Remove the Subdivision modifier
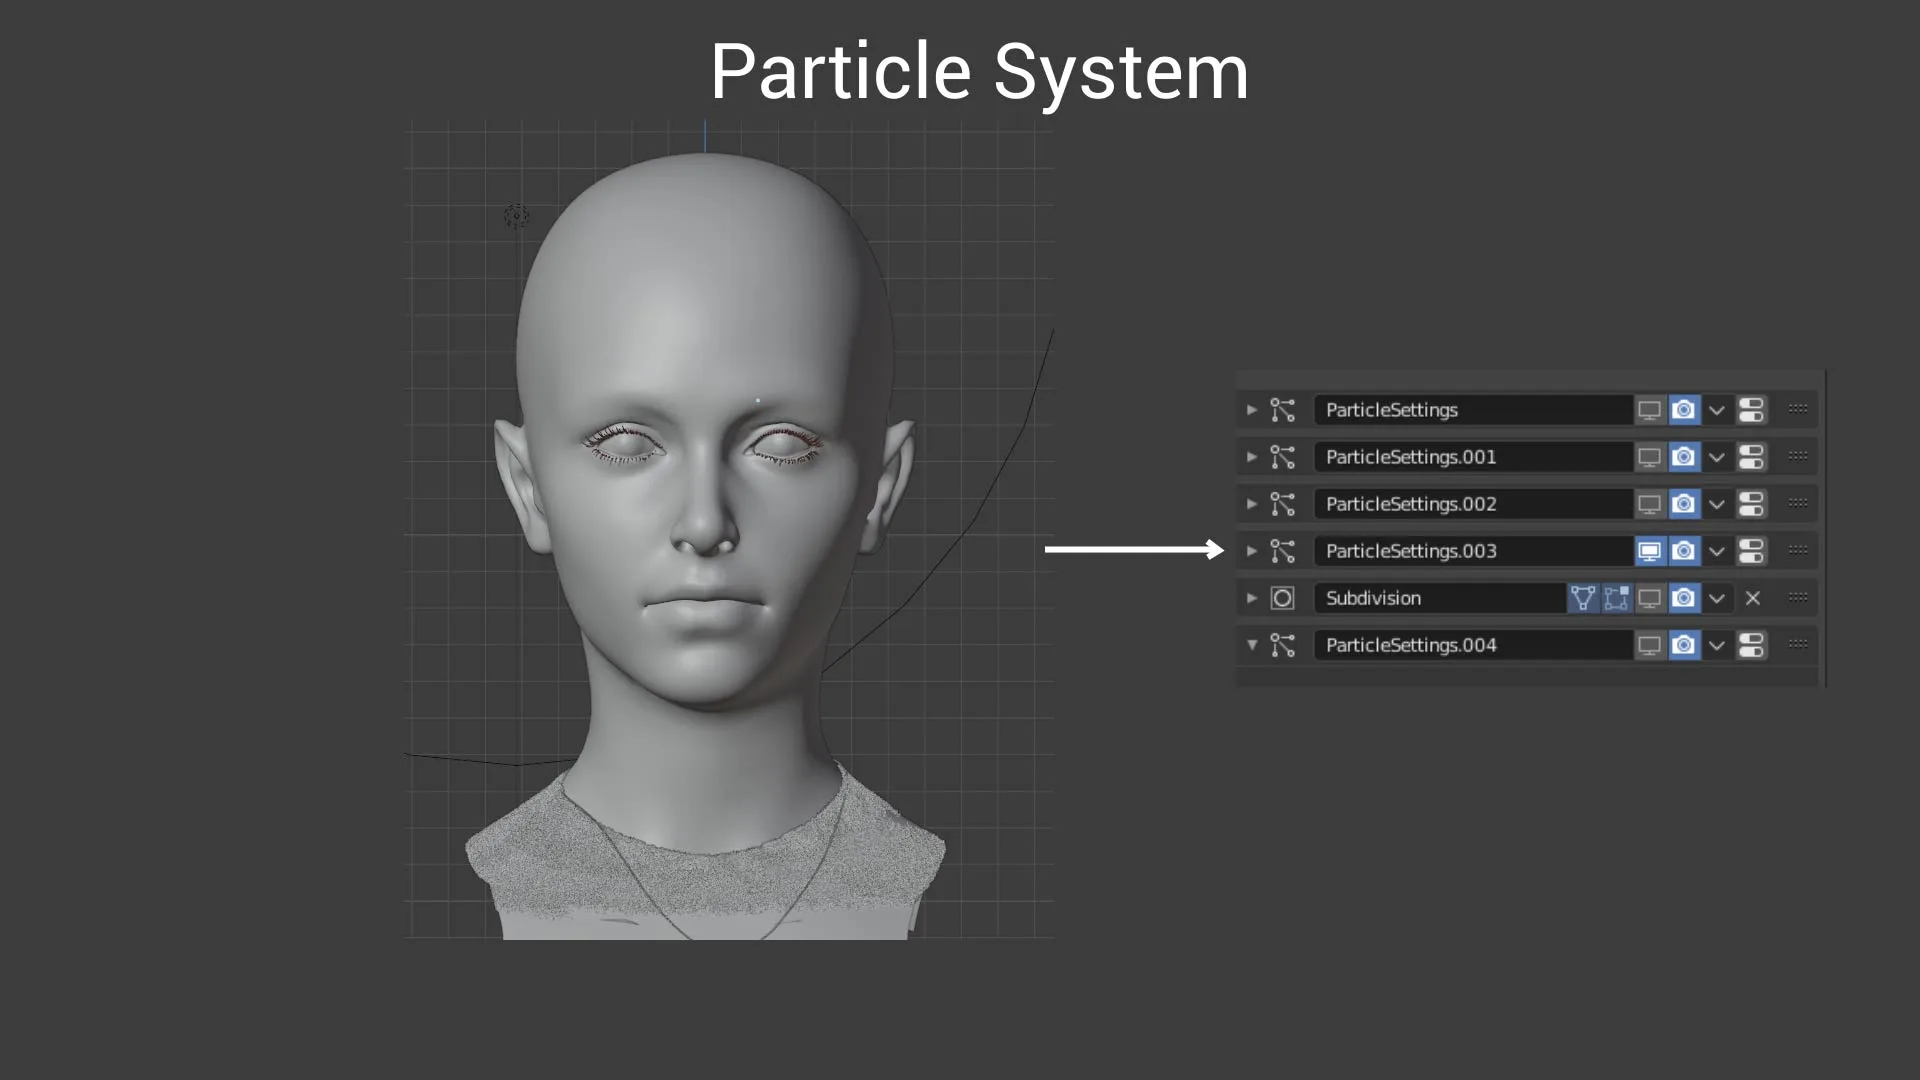The height and width of the screenshot is (1080, 1920). [1752, 598]
